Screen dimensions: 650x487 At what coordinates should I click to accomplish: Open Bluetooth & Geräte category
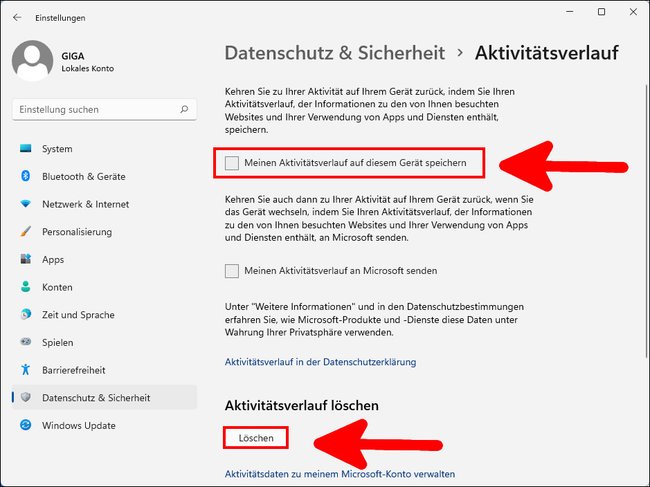point(84,177)
